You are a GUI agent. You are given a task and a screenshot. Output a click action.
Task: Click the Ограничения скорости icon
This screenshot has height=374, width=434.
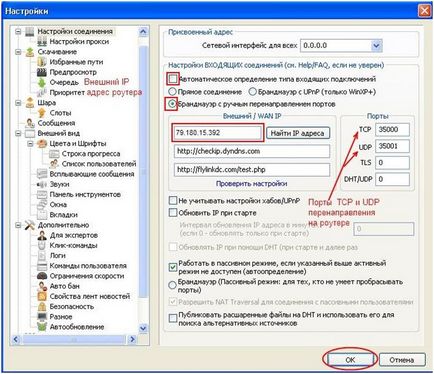(42, 276)
